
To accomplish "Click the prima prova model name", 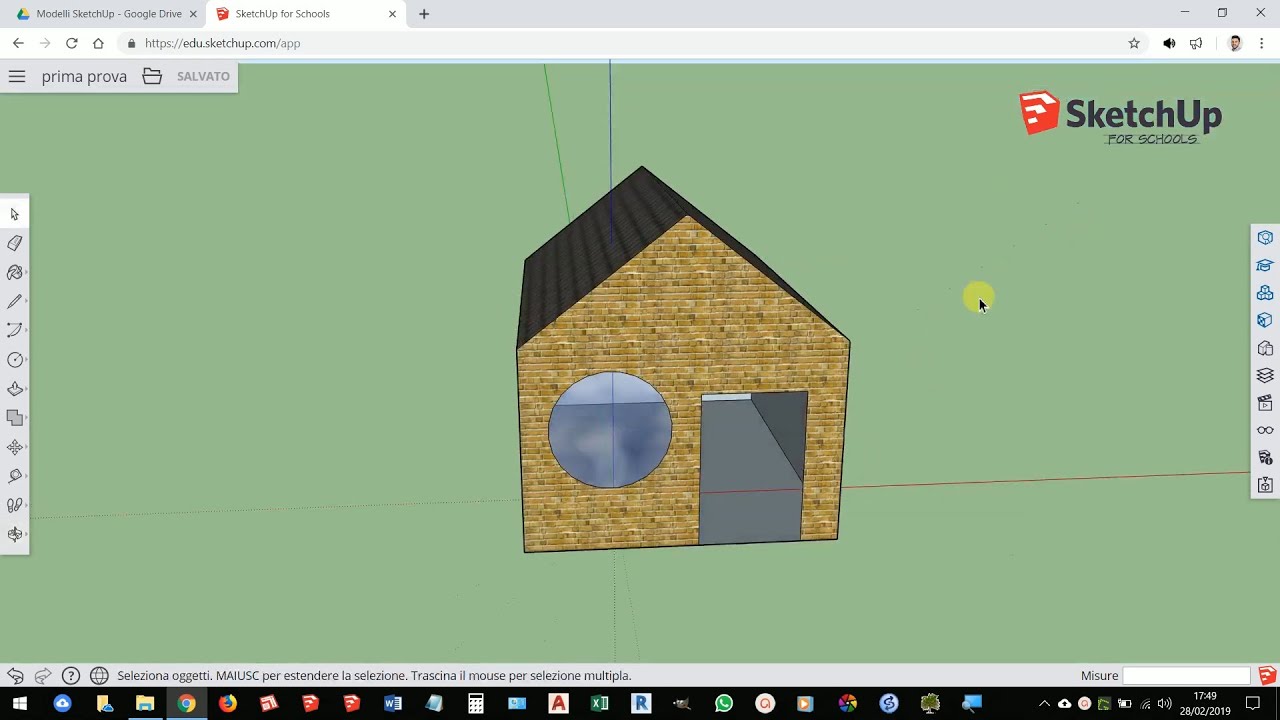I will [x=84, y=76].
